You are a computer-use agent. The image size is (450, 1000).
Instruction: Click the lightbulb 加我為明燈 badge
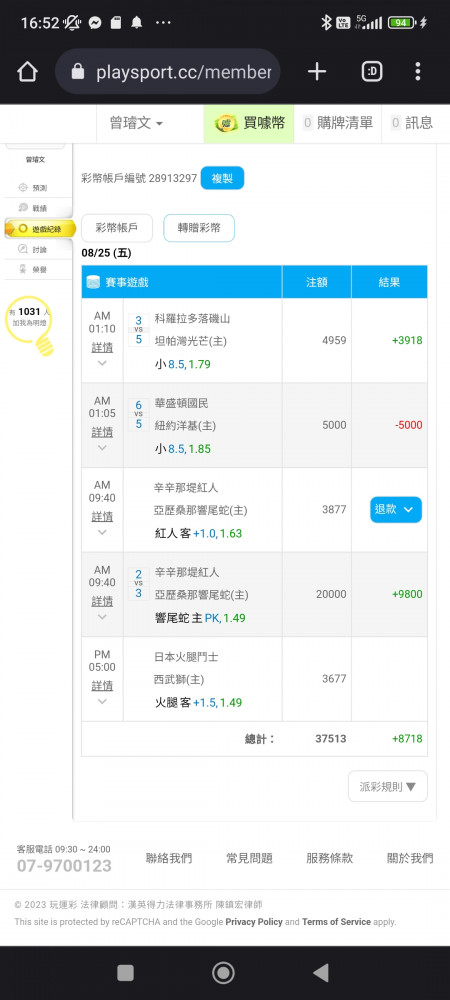tap(29, 325)
